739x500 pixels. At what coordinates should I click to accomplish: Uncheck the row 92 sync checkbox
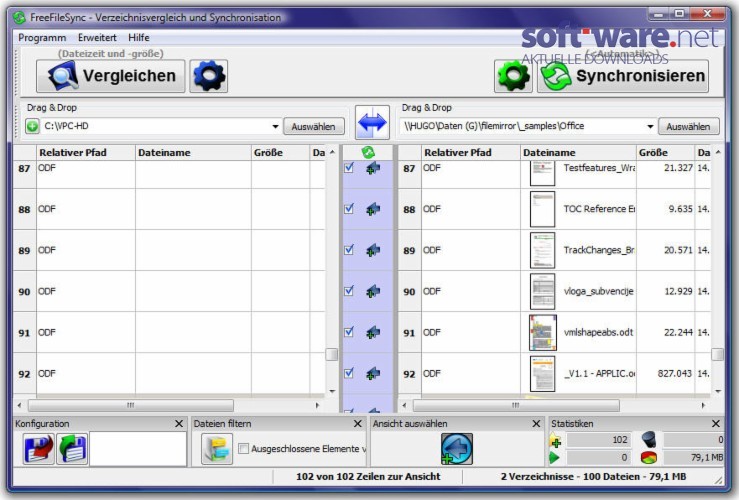pos(349,373)
